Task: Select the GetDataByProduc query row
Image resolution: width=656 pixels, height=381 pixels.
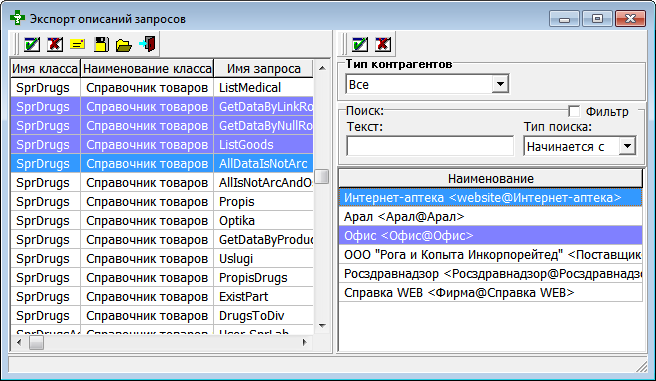Action: tap(162, 240)
